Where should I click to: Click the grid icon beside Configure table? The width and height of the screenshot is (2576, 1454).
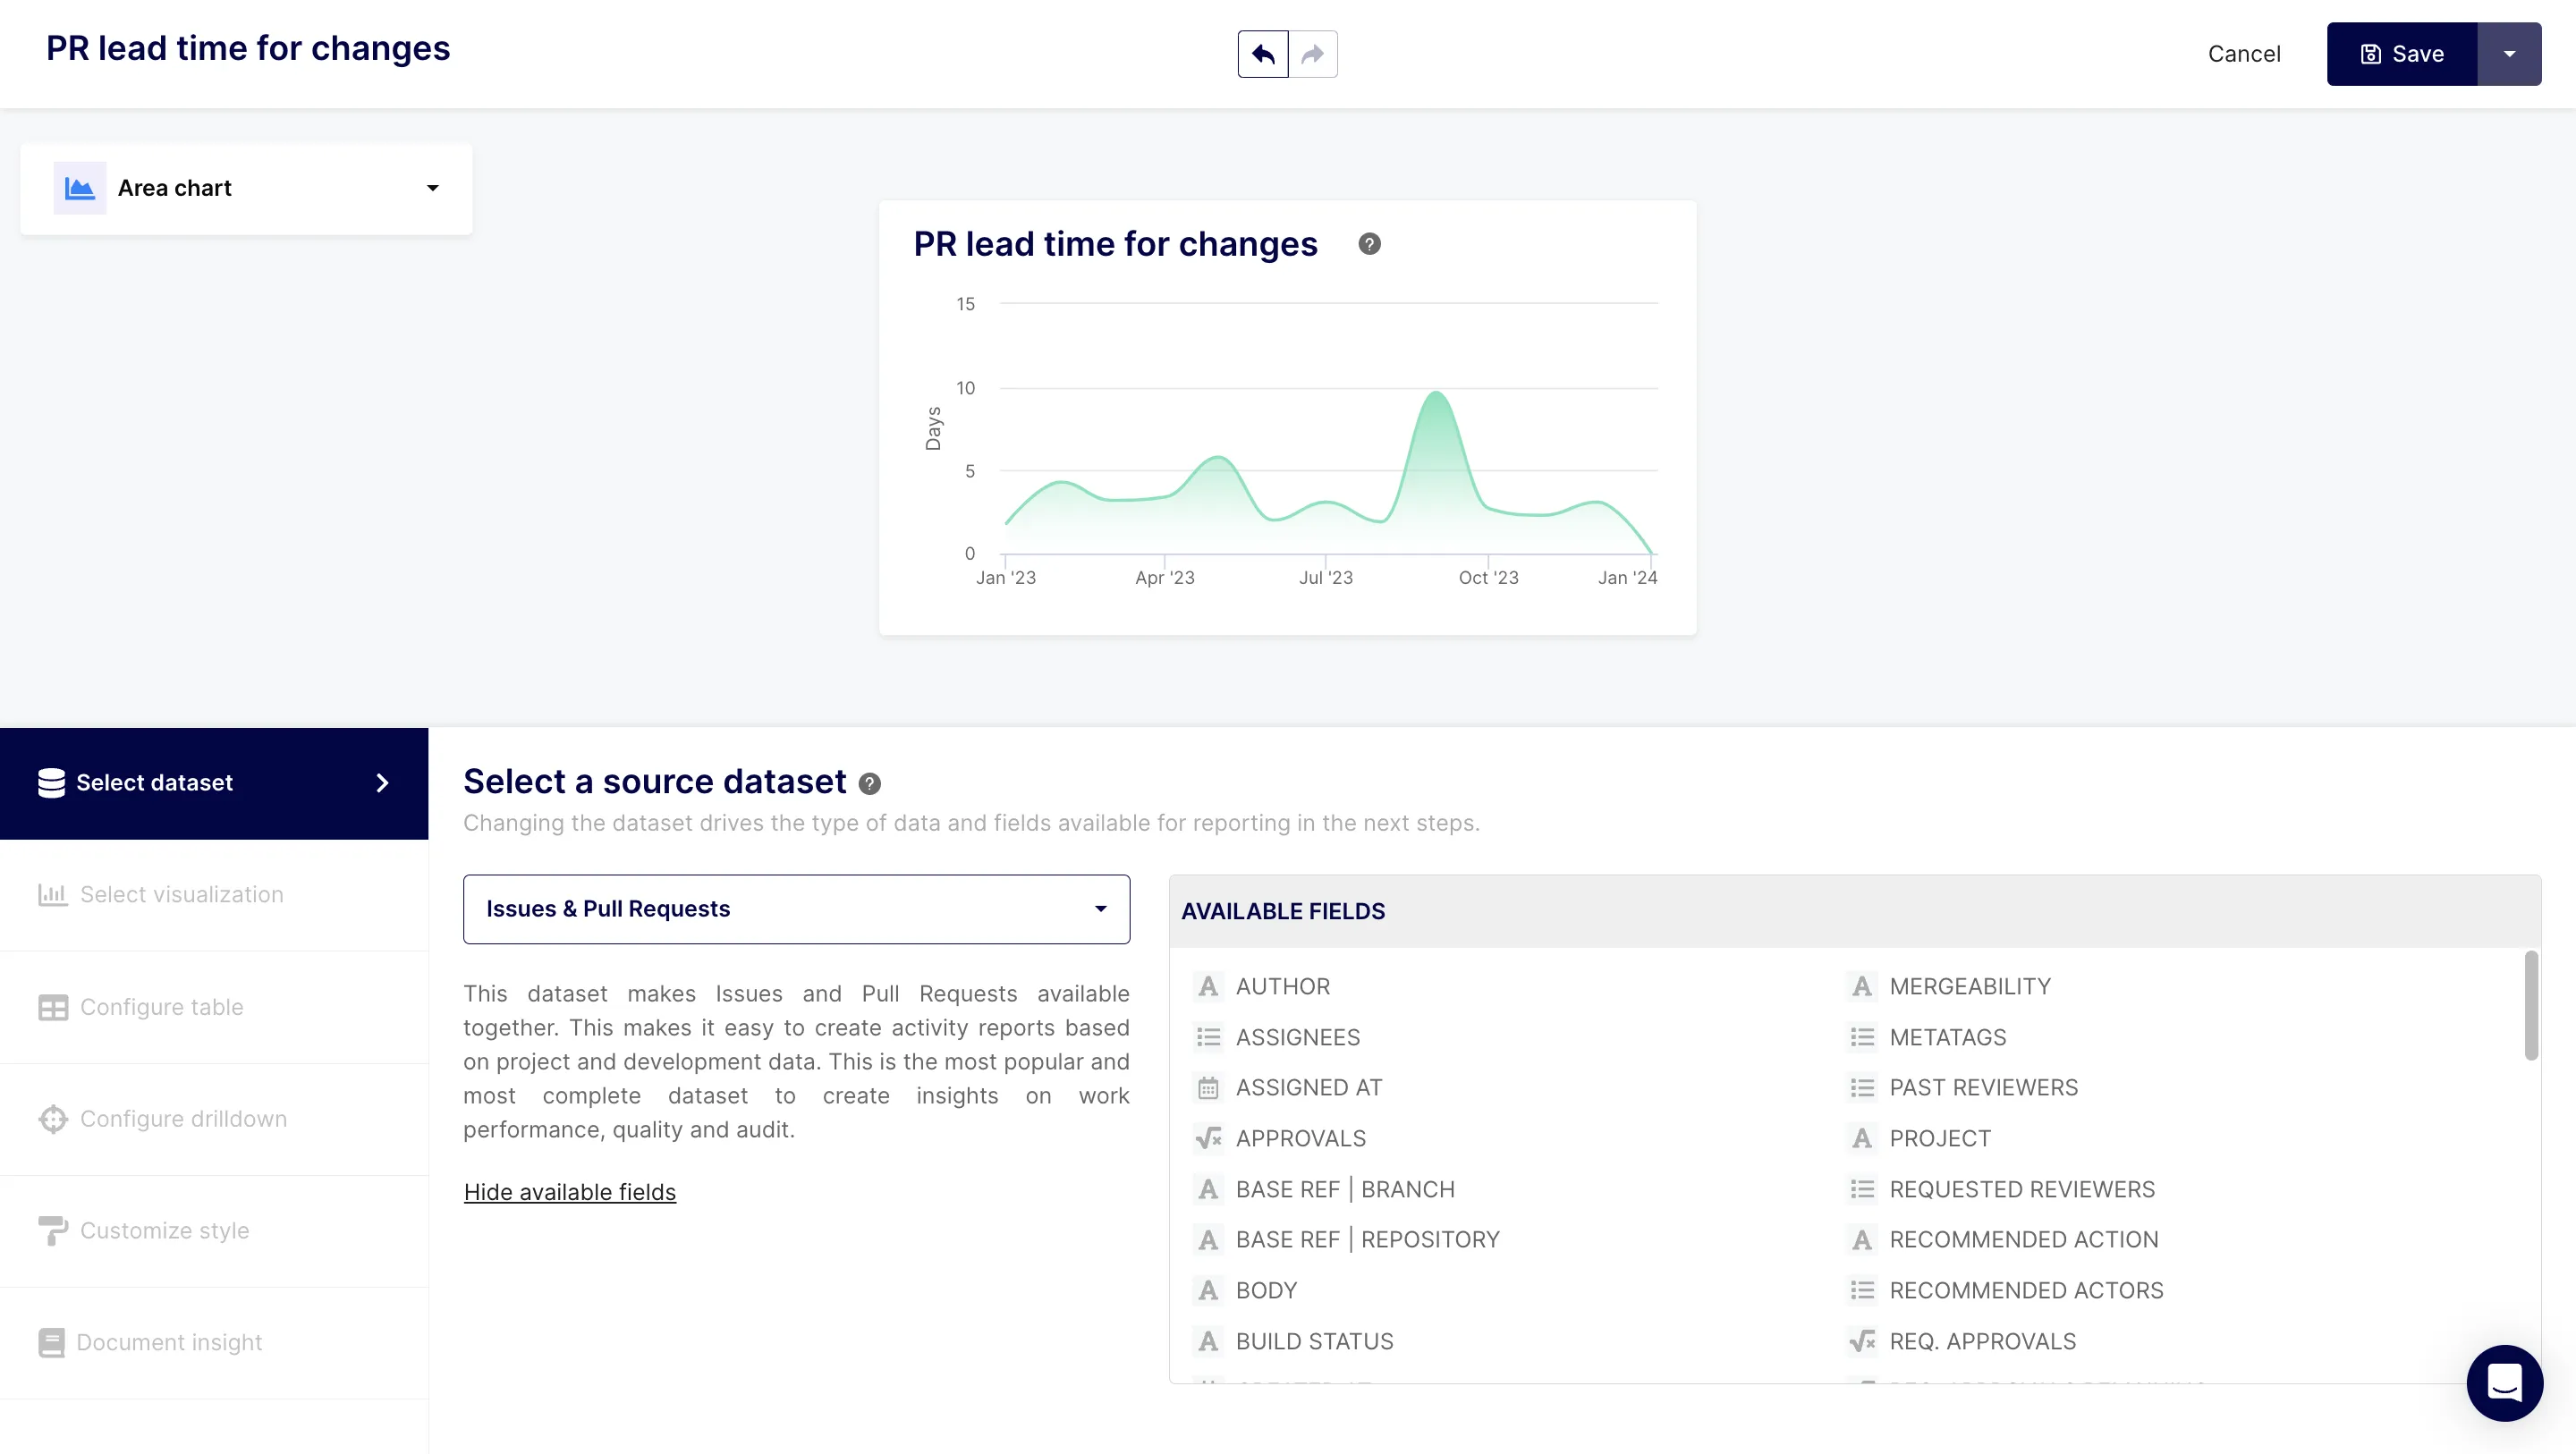[x=52, y=1007]
